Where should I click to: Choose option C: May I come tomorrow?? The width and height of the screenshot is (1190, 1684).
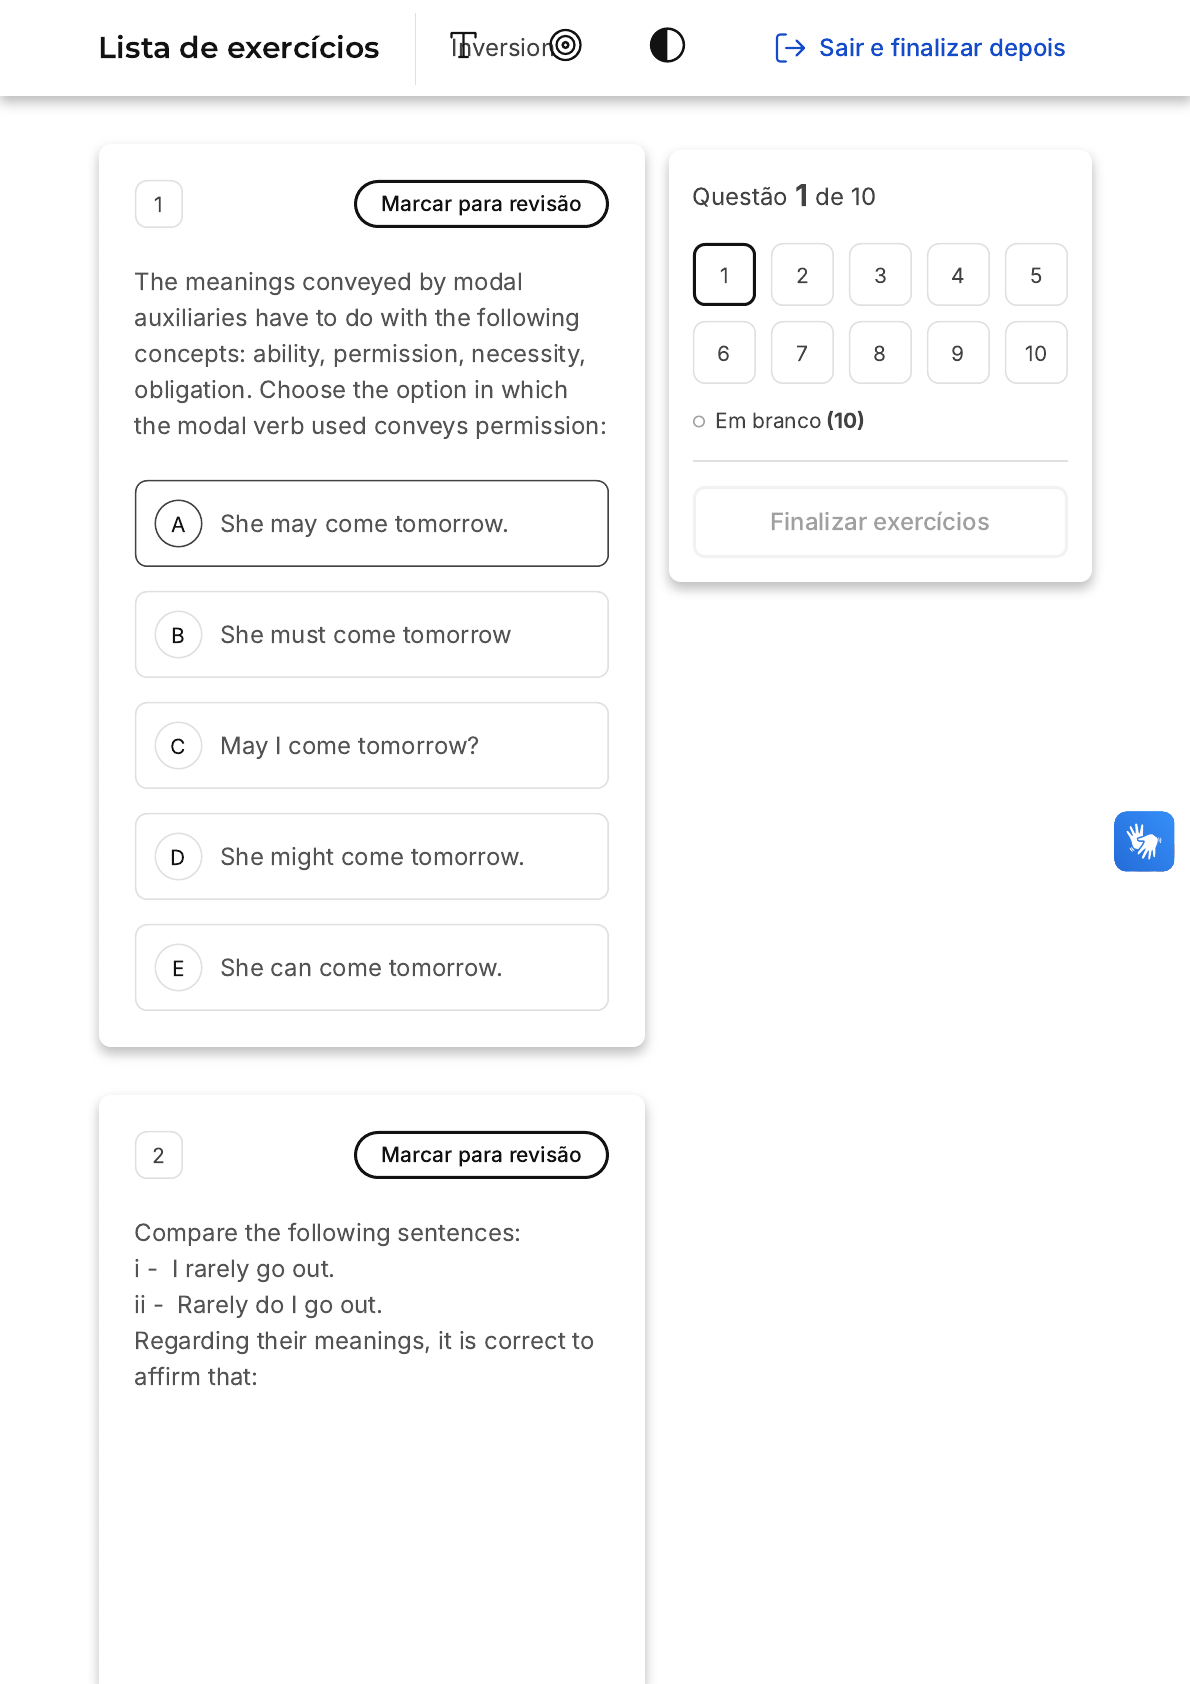point(372,746)
